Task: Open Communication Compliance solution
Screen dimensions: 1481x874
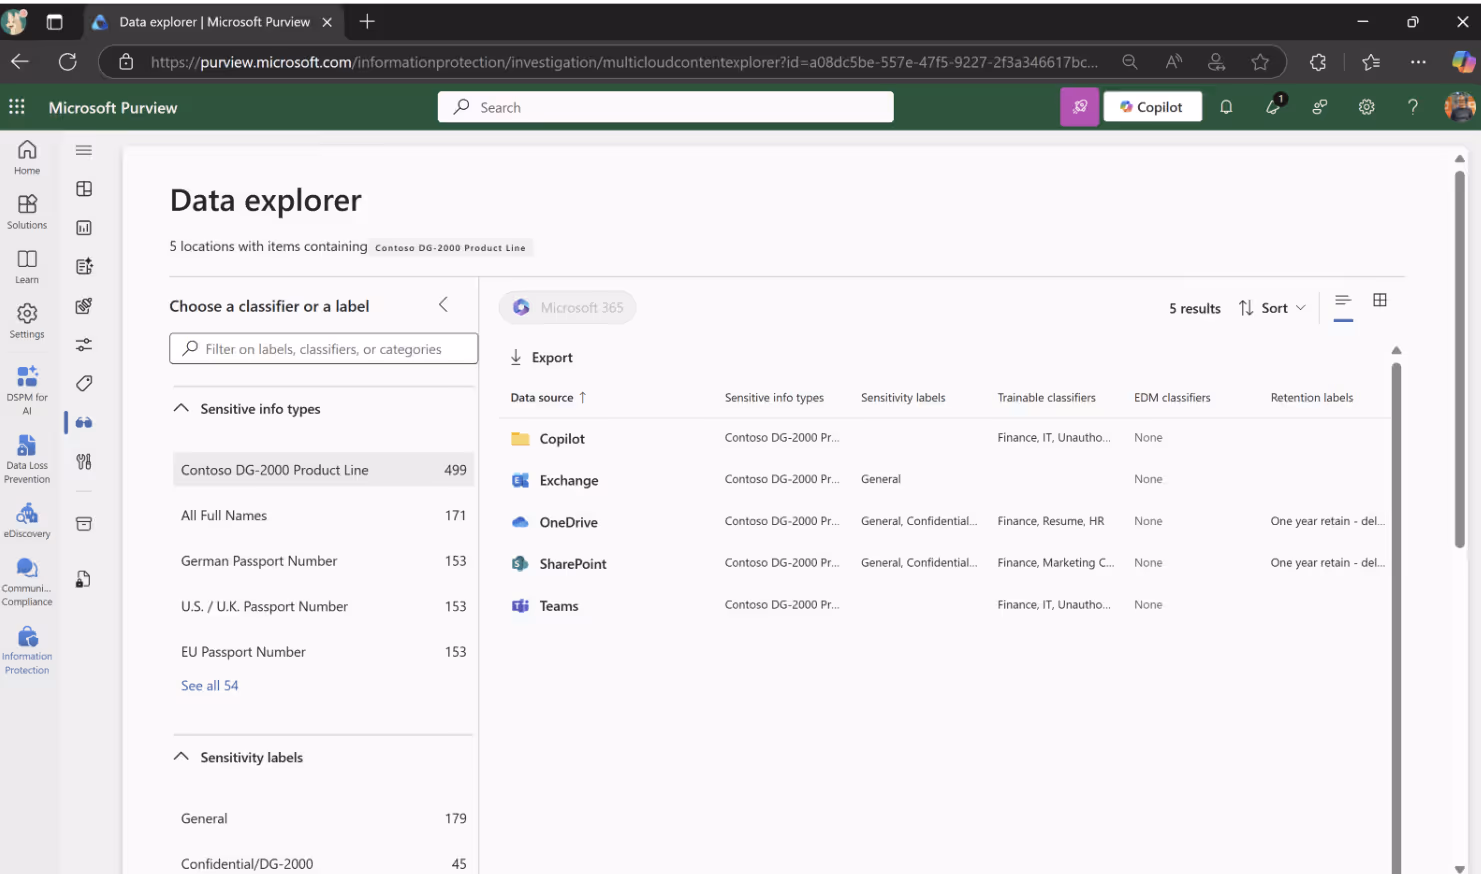Action: pos(27,582)
